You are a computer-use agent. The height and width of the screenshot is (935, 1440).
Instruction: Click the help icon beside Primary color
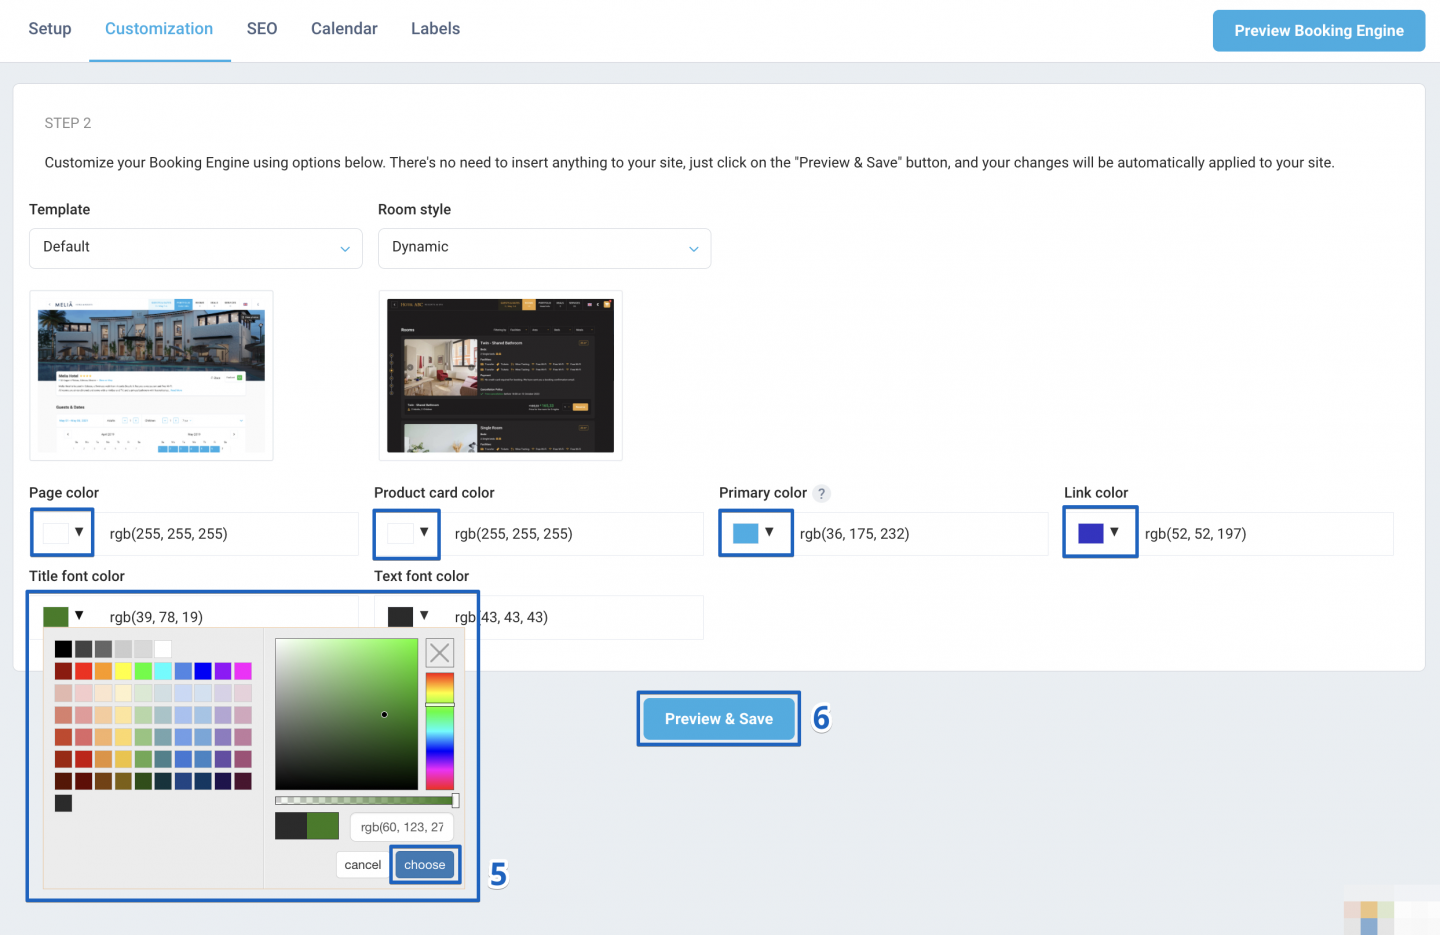(821, 493)
